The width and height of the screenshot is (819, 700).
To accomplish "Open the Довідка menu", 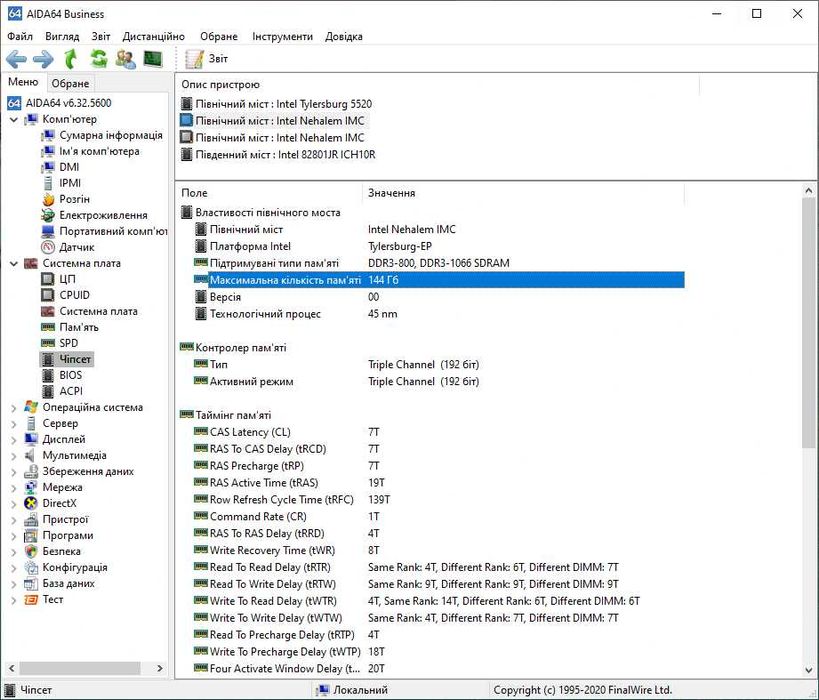I will point(344,37).
